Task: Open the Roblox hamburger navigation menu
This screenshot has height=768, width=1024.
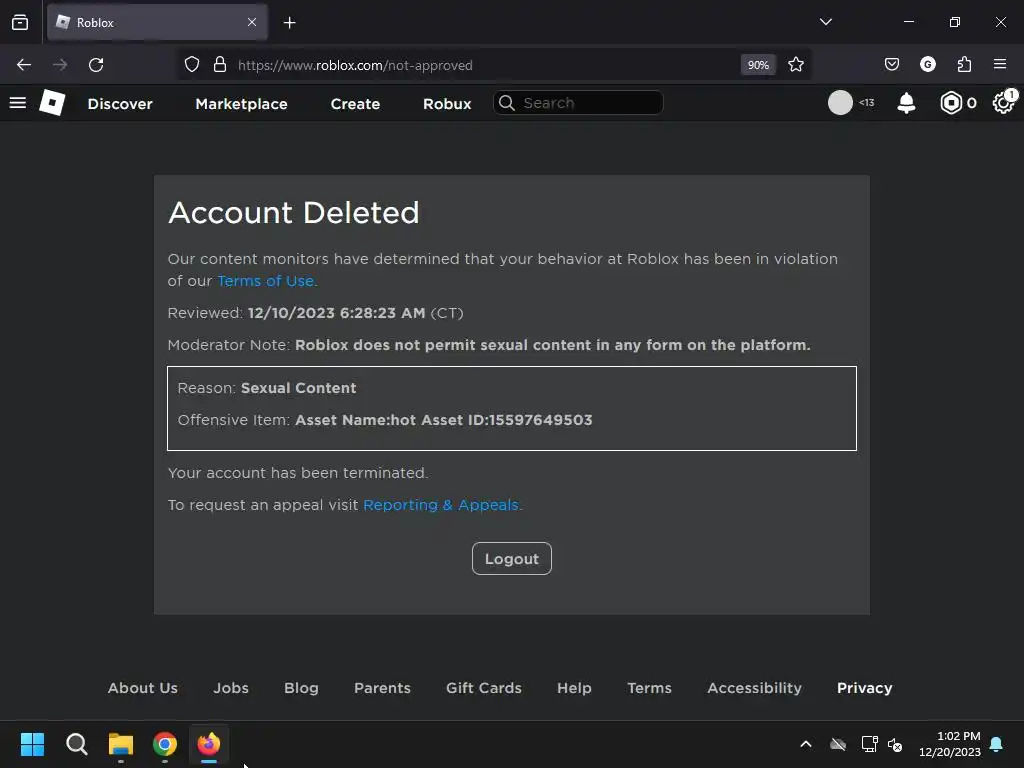Action: pos(18,103)
